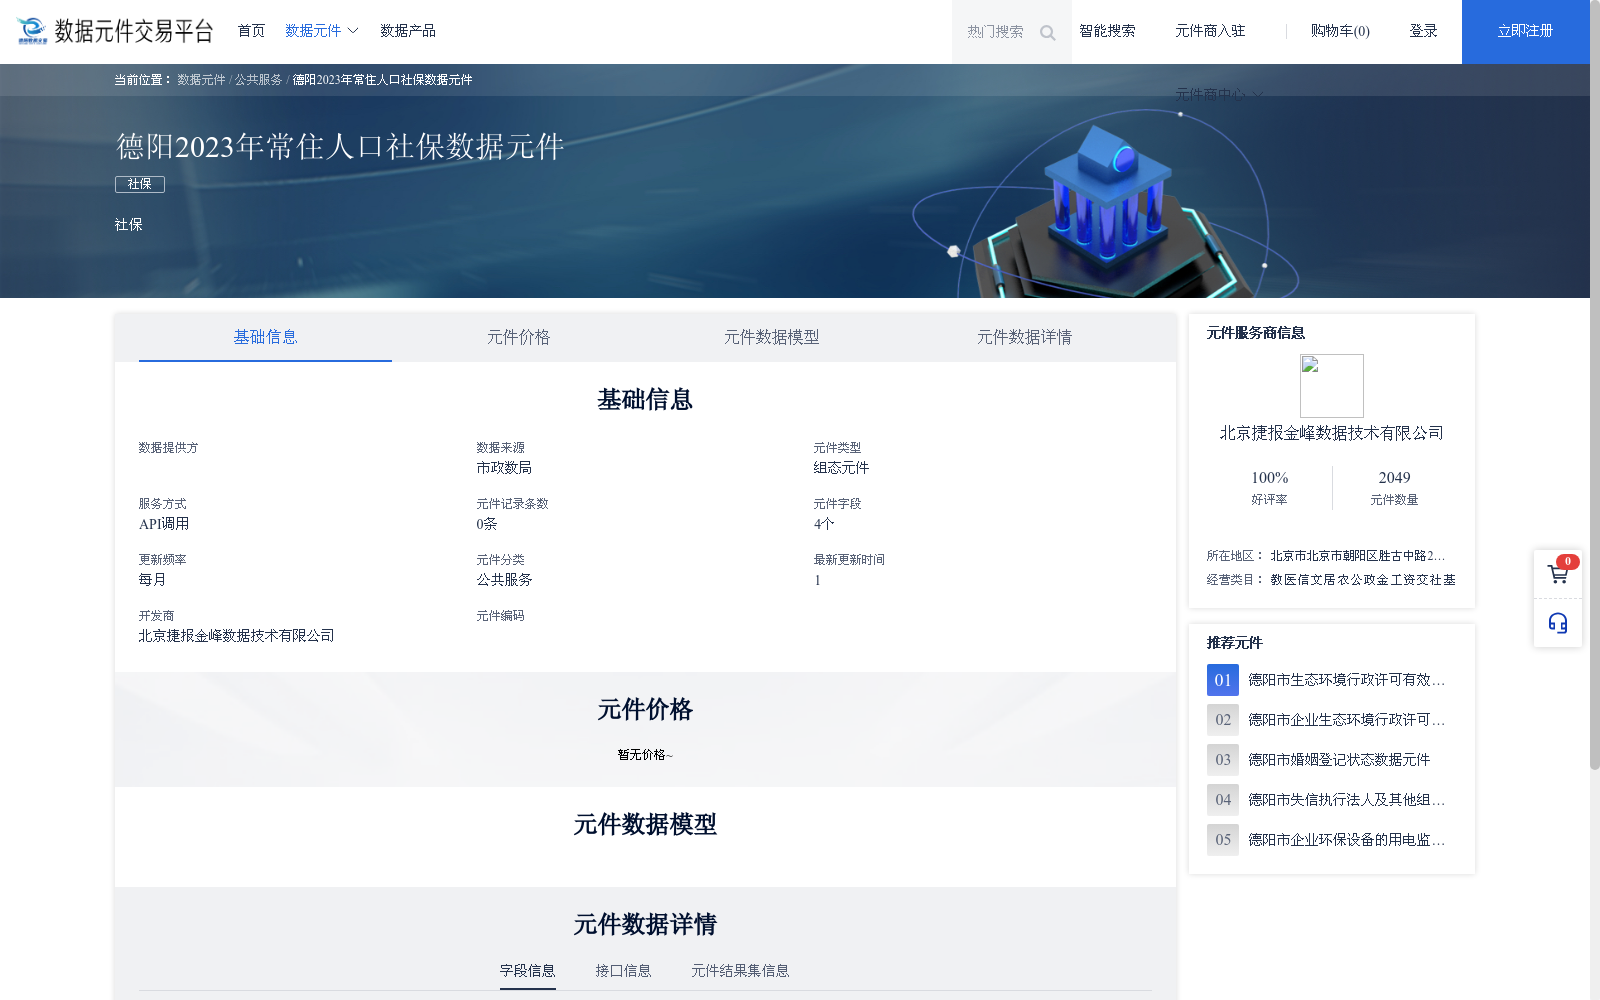Viewport: 1600px width, 1000px height.
Task: Click the 2049 元件数量 value
Action: tap(1394, 478)
